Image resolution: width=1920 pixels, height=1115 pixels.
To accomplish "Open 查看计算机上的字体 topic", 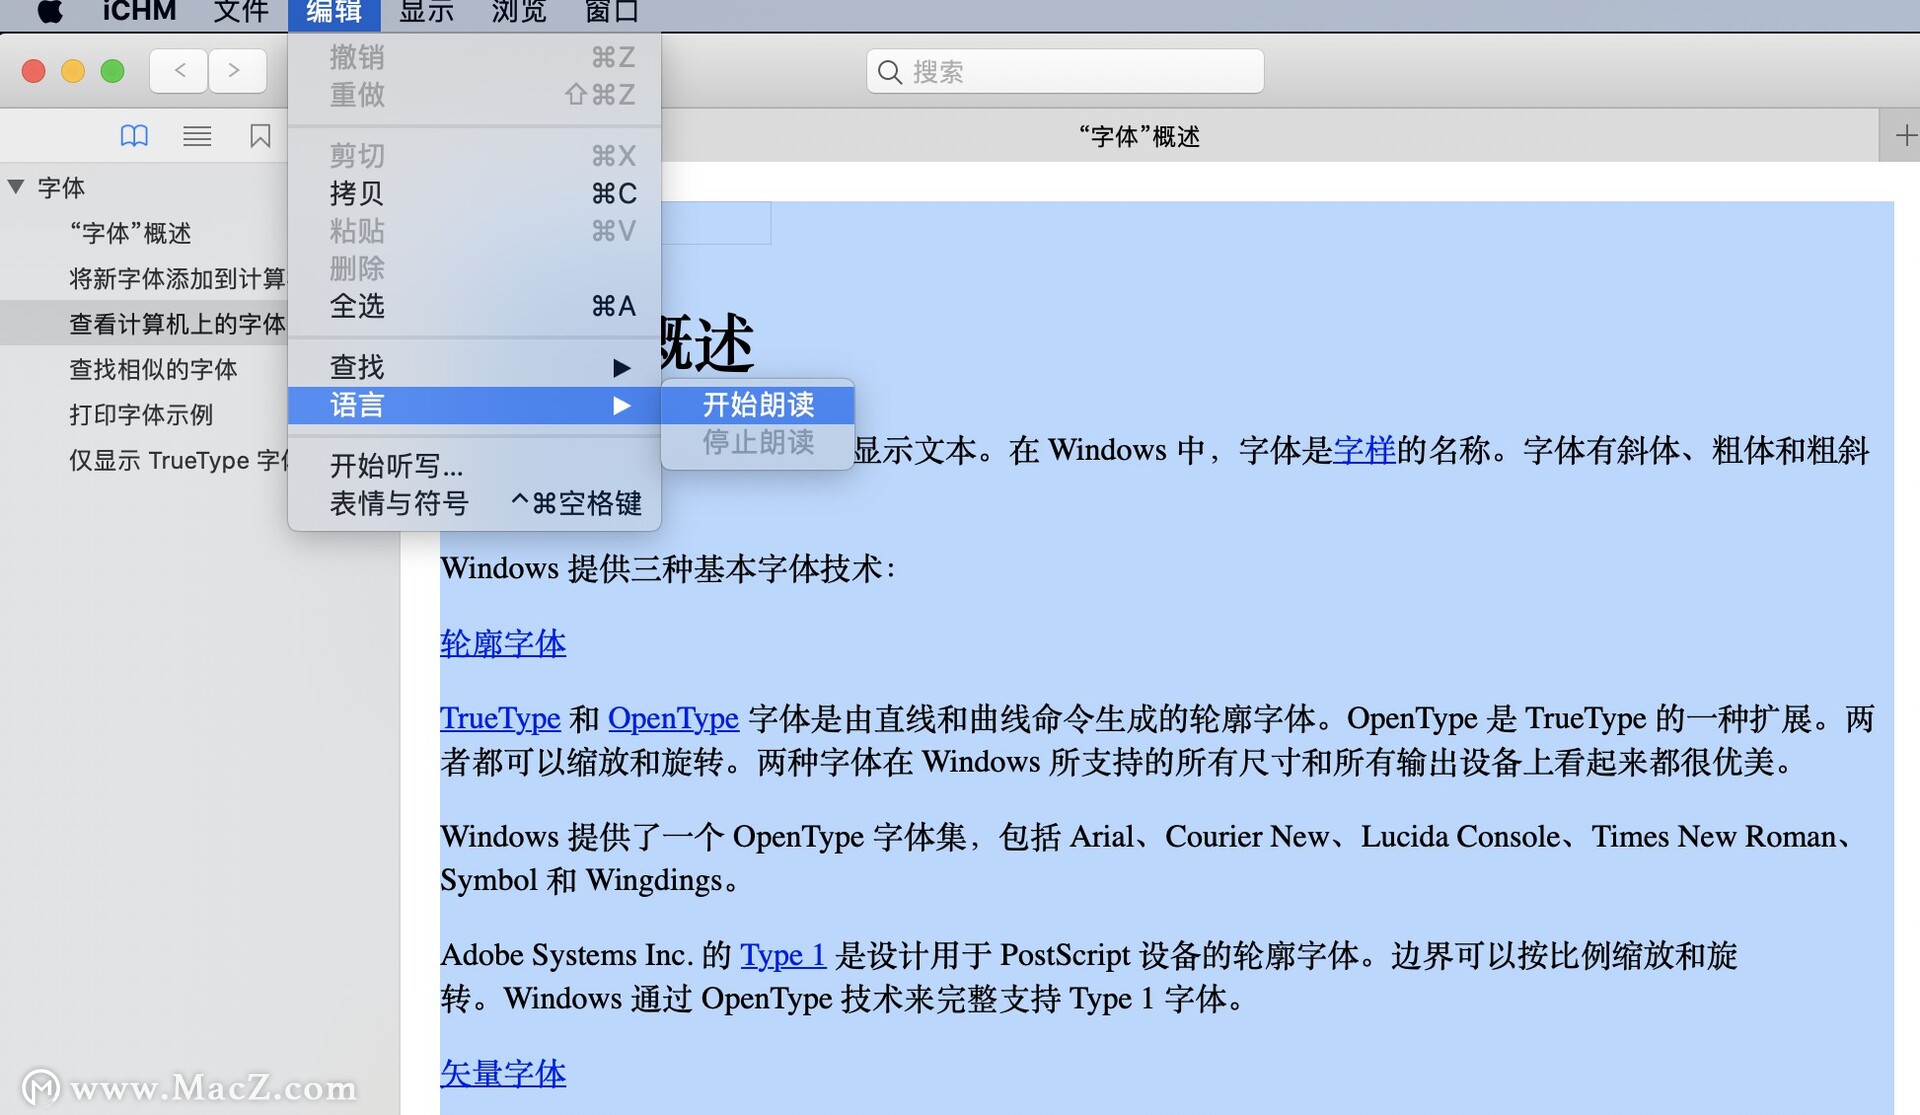I will point(177,324).
